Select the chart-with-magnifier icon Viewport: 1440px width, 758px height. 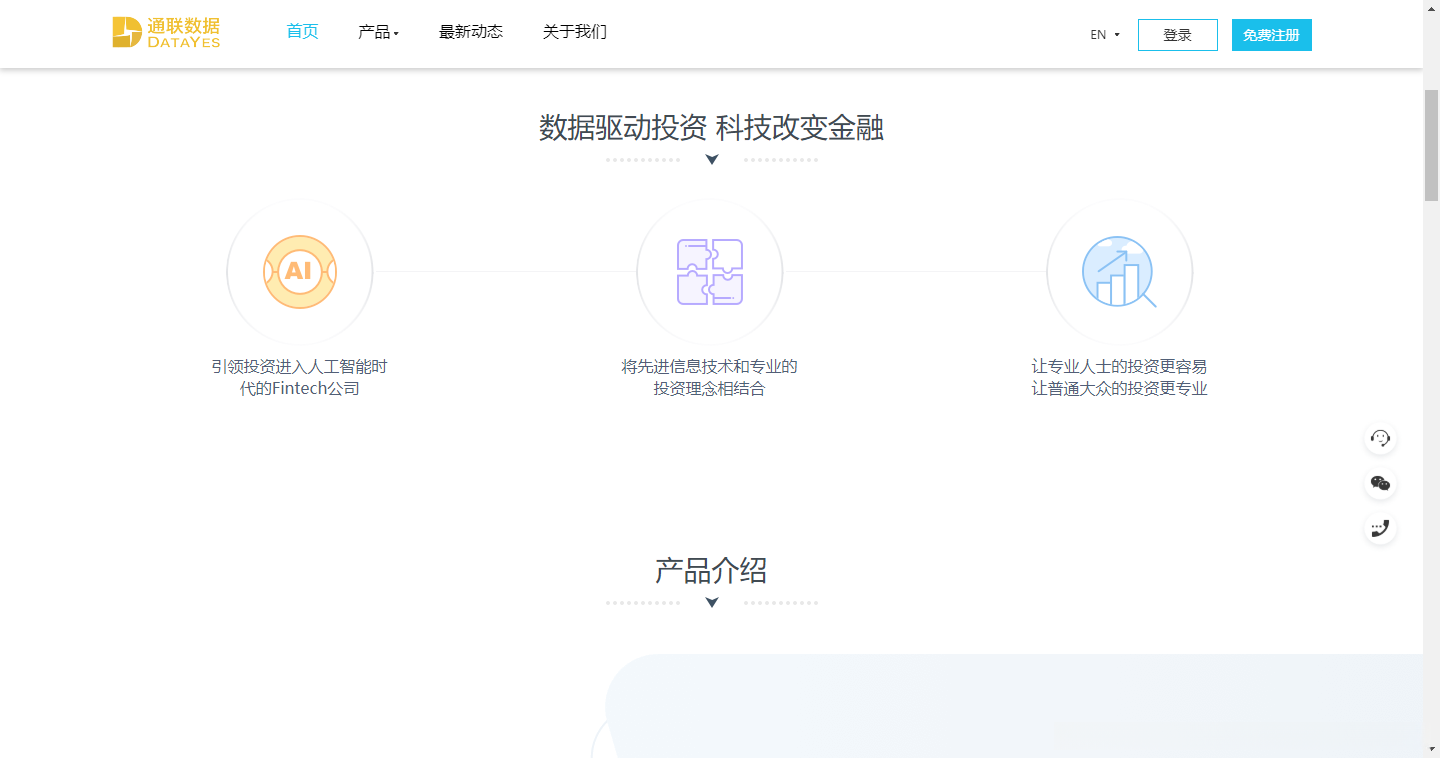click(x=1119, y=271)
